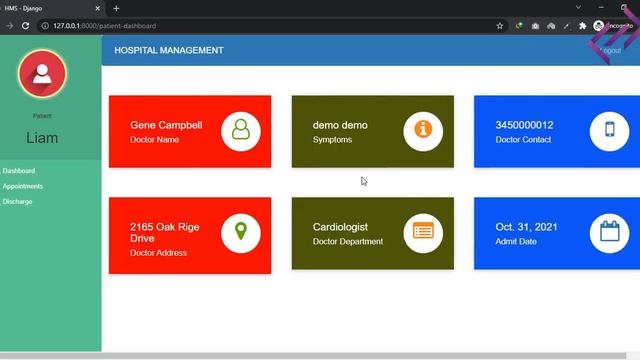Click the pen extension icon
The height and width of the screenshot is (360, 640).
[567, 26]
